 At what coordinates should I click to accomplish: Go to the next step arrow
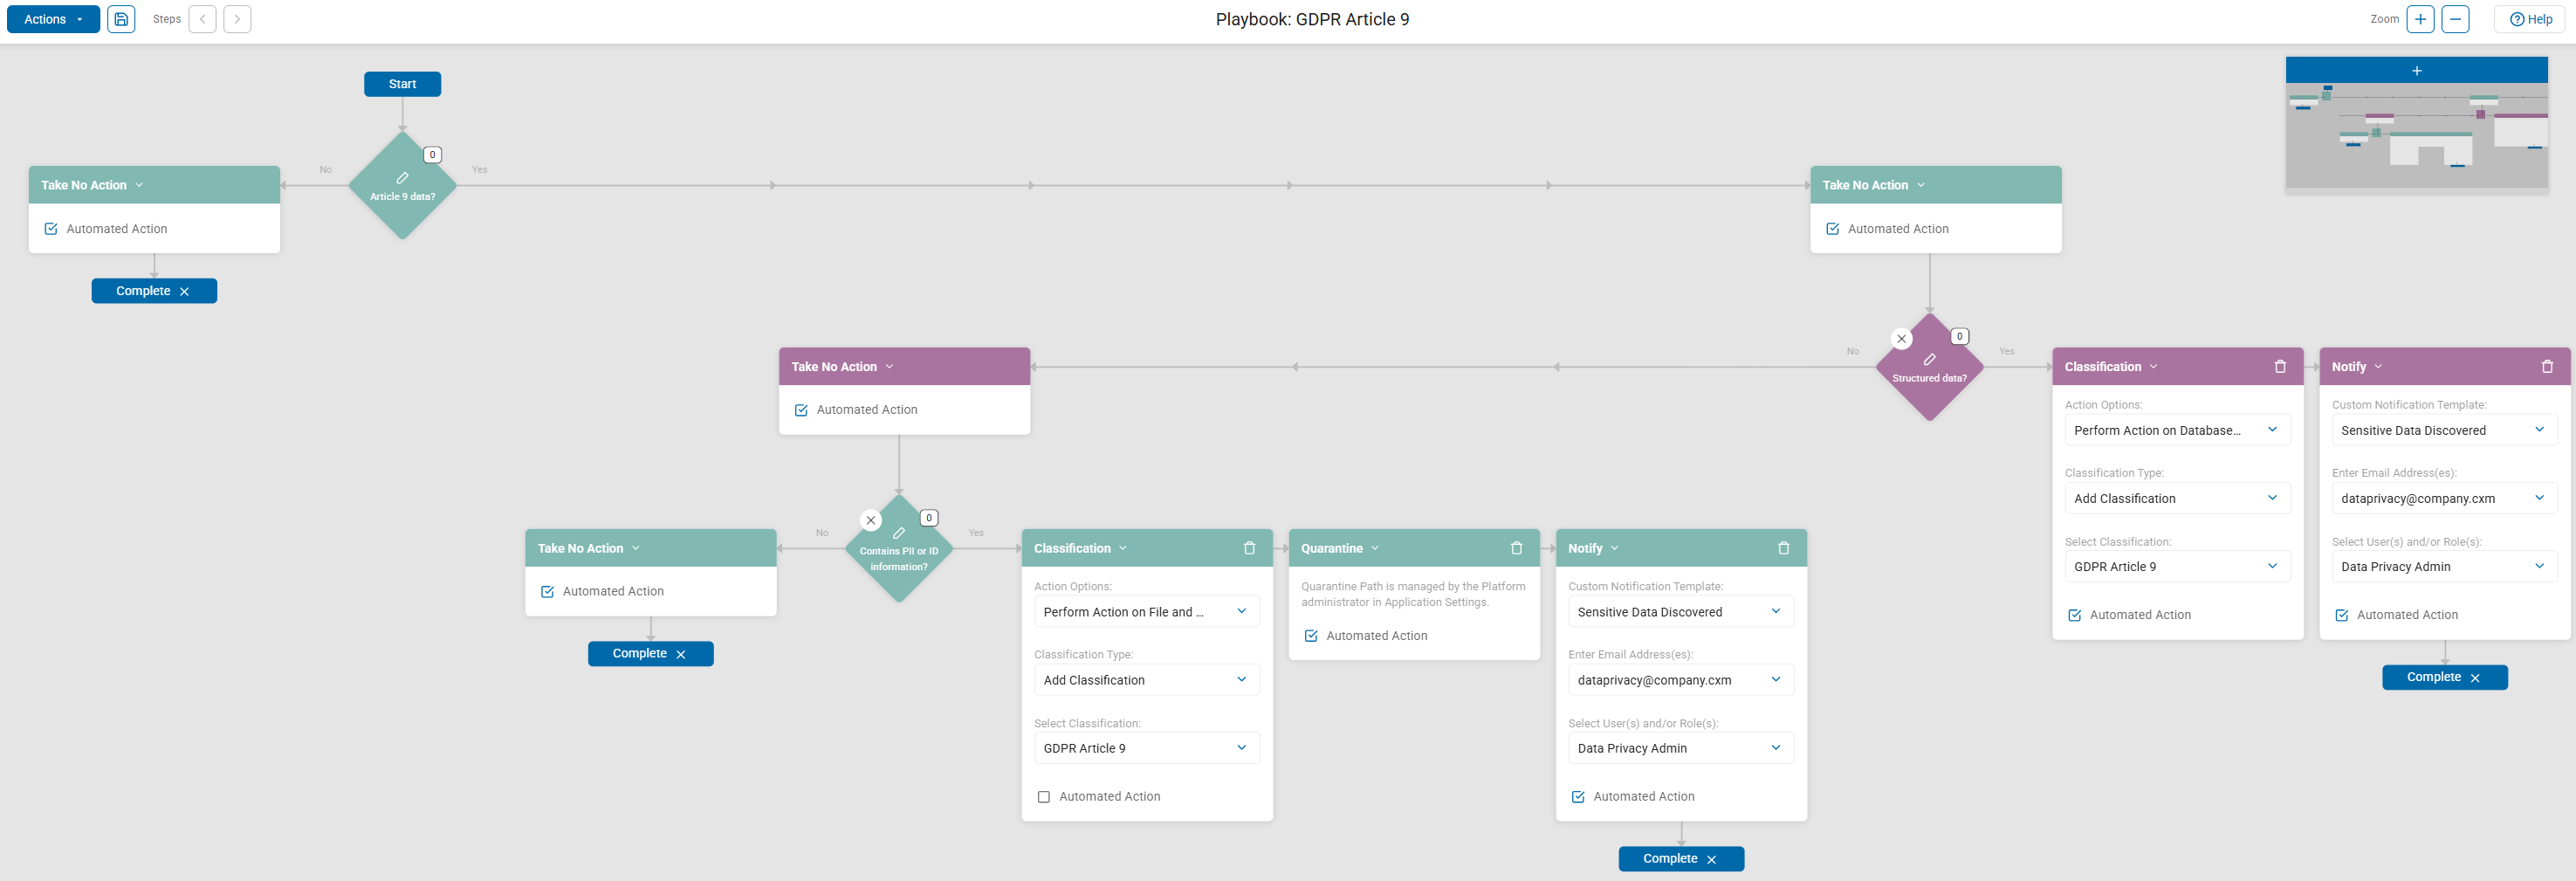(237, 19)
